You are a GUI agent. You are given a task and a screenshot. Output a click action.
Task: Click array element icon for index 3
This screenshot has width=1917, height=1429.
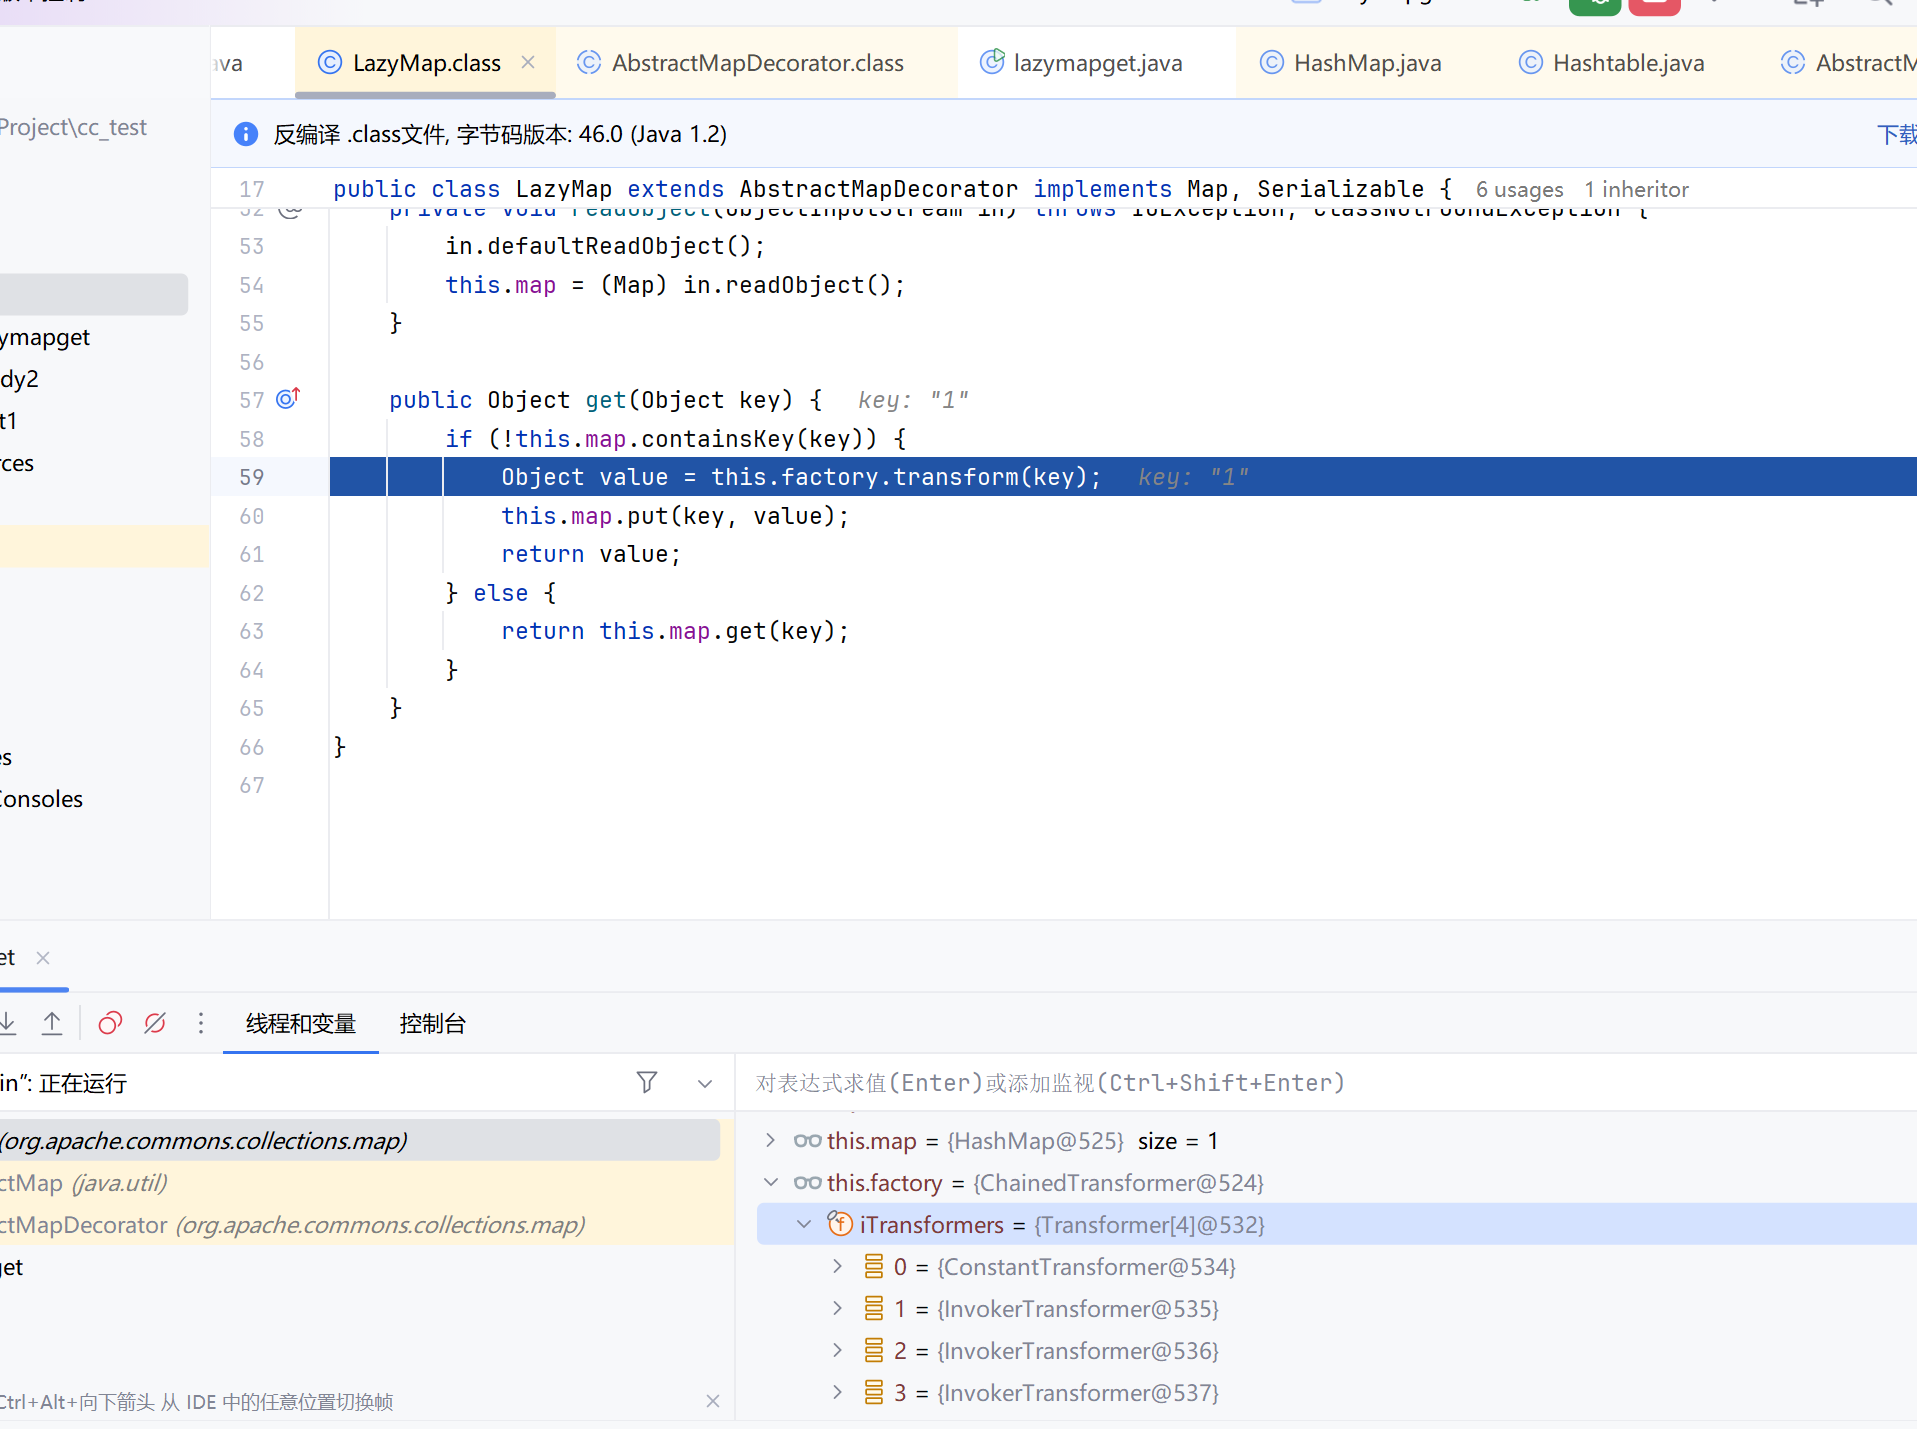coord(874,1392)
